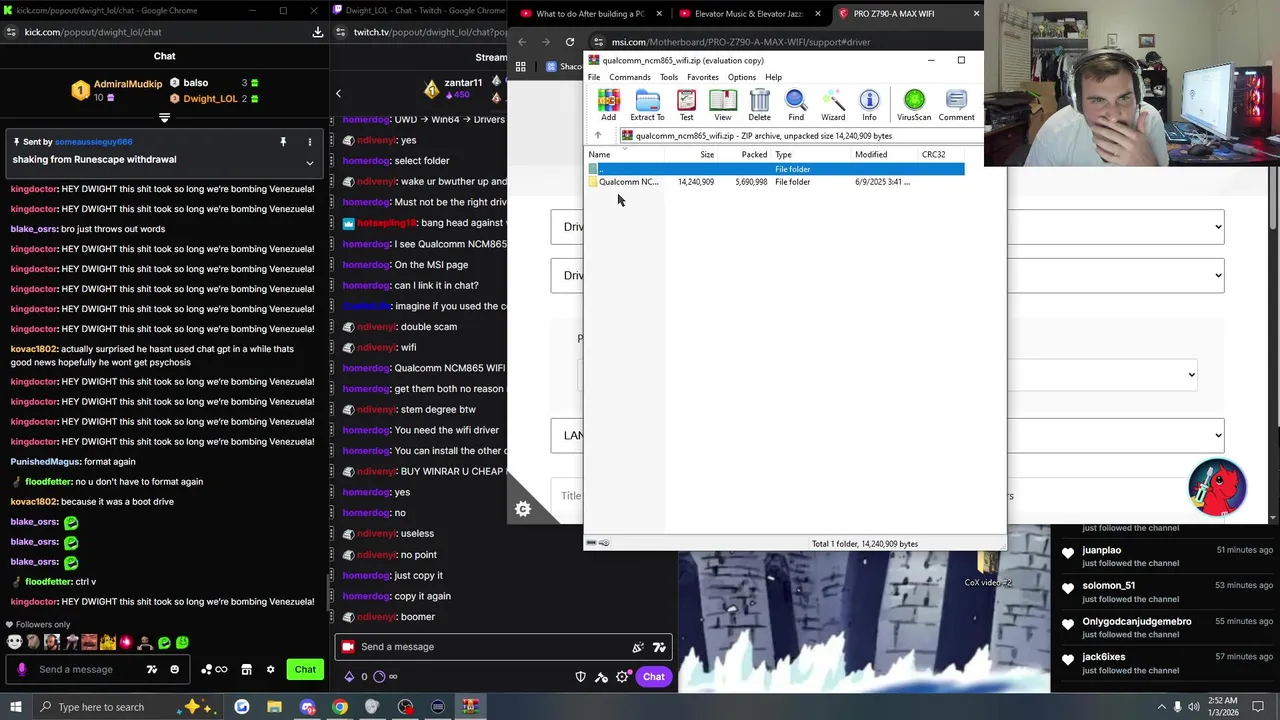Open Kick shop storefront icon
Image resolution: width=1280 pixels, height=720 pixels.
[246, 669]
